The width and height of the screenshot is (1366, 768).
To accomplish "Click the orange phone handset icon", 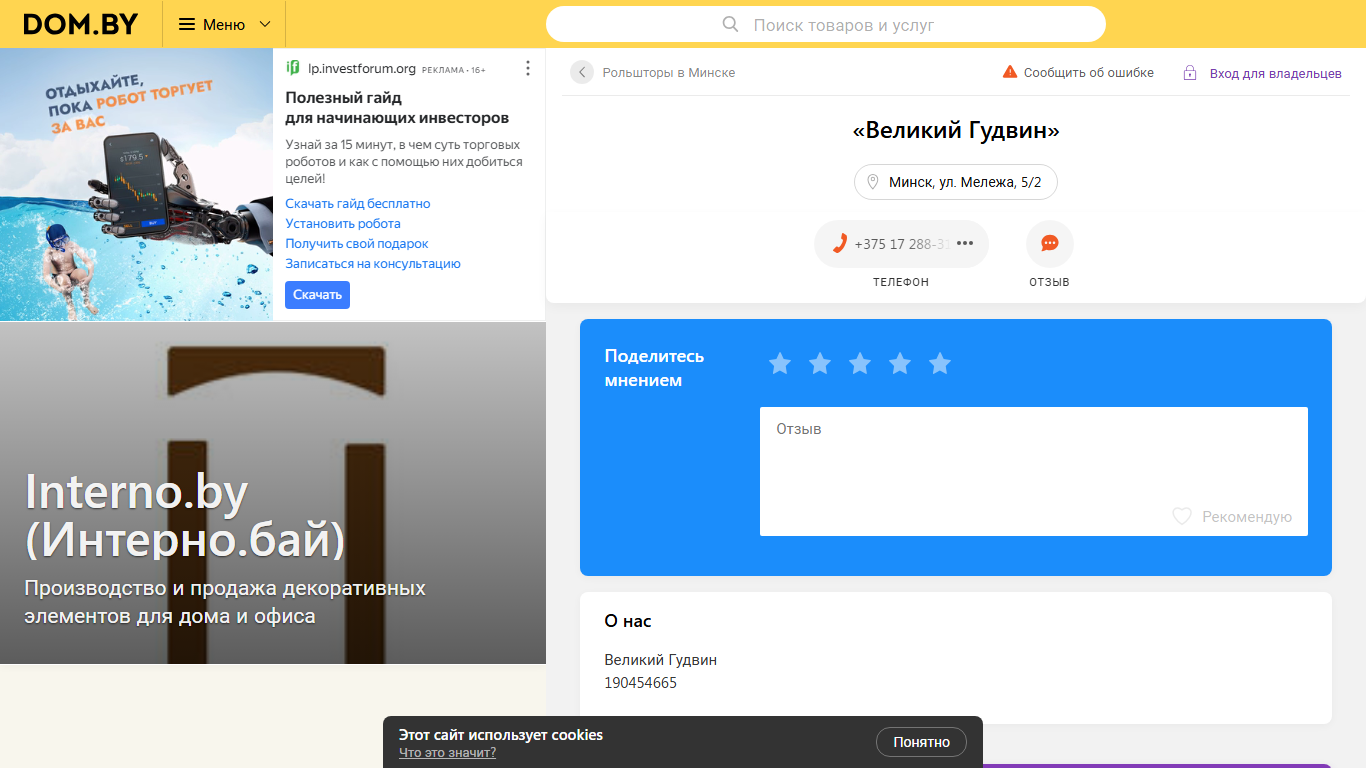I will pyautogui.click(x=840, y=243).
